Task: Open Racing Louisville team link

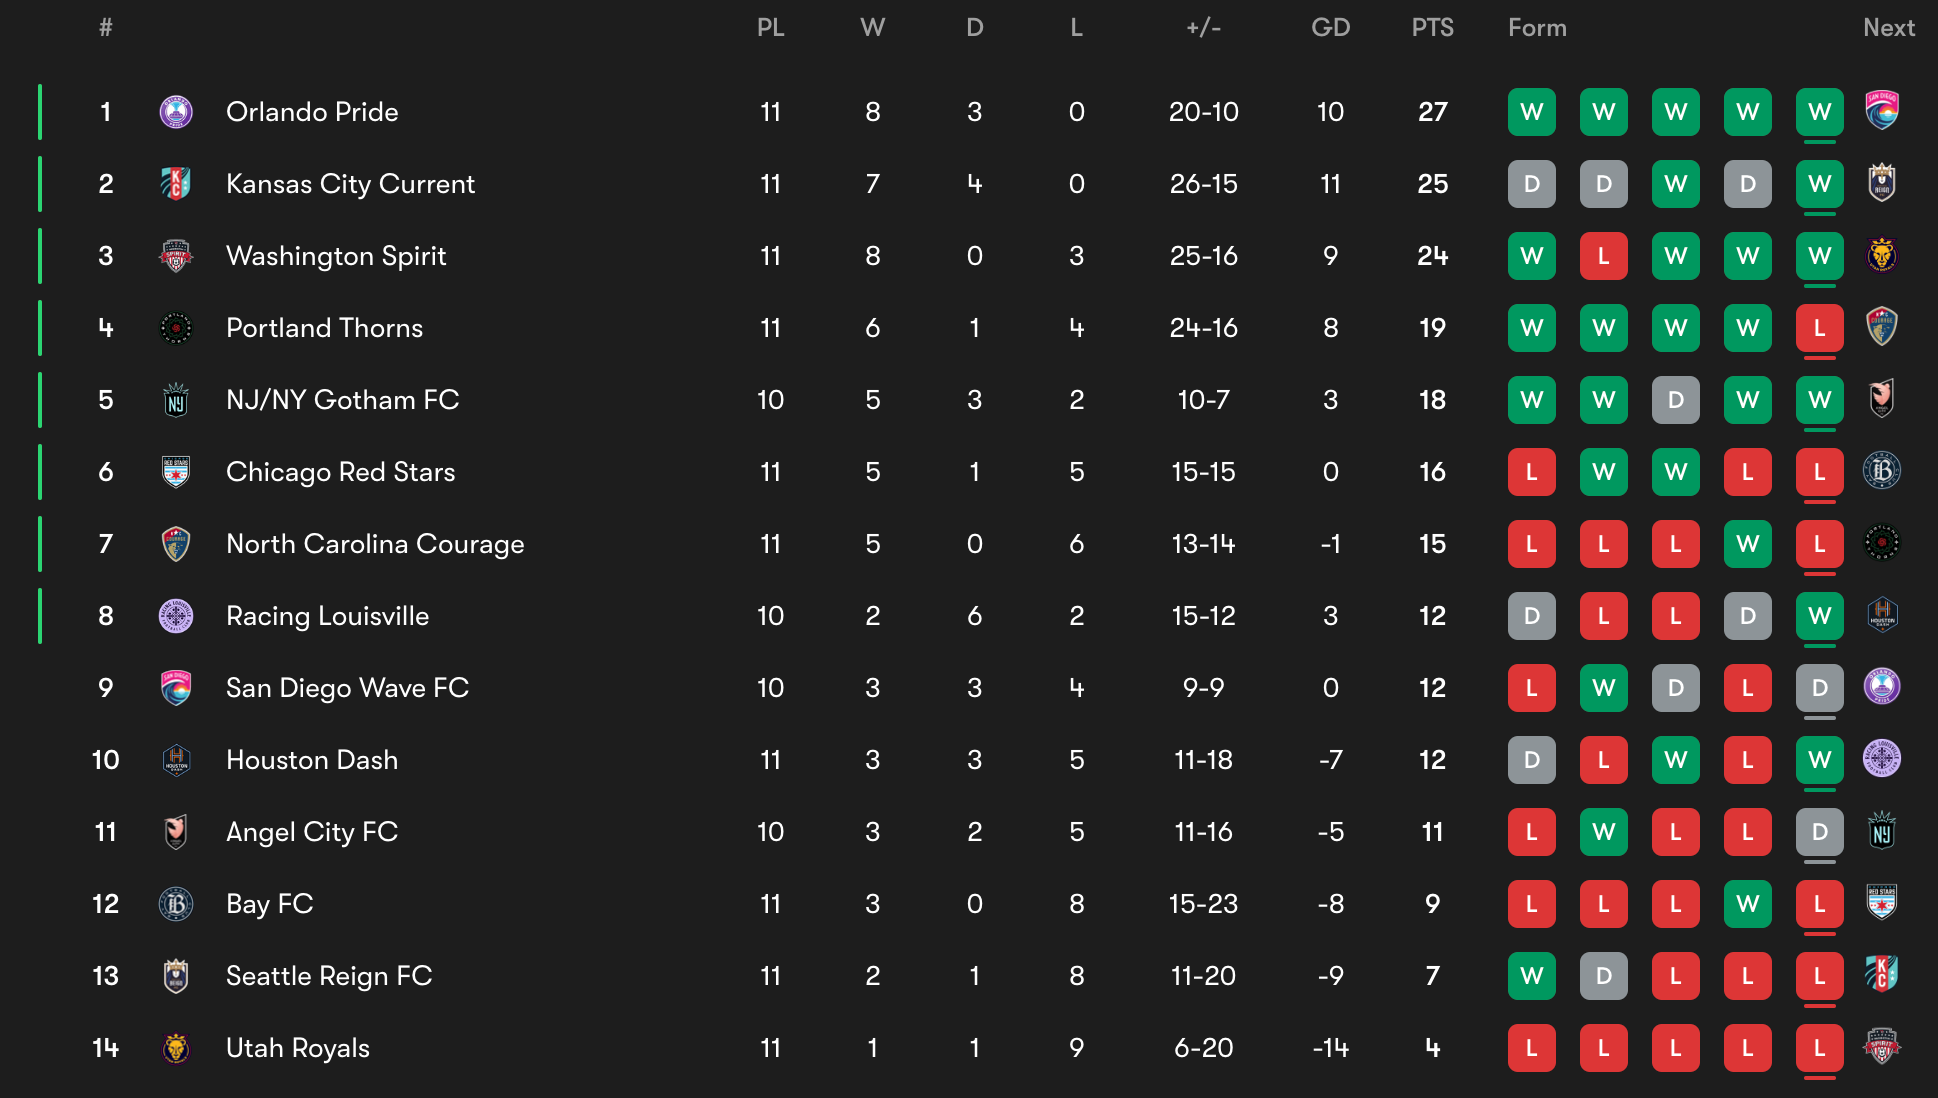Action: click(328, 616)
